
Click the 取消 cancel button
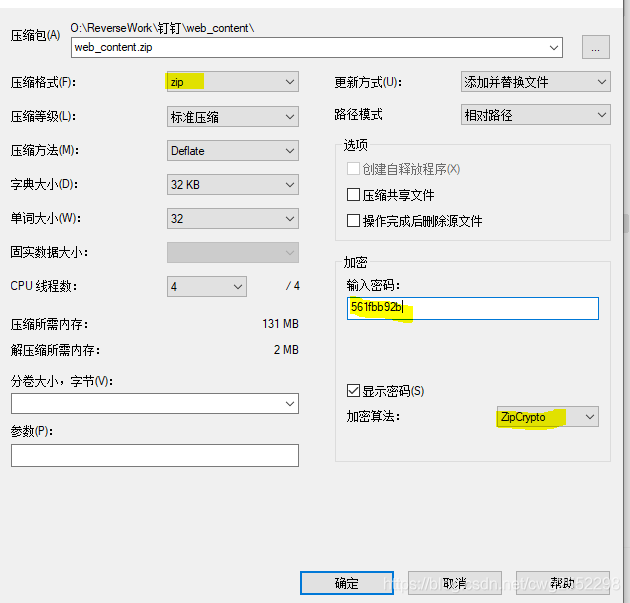(x=455, y=583)
